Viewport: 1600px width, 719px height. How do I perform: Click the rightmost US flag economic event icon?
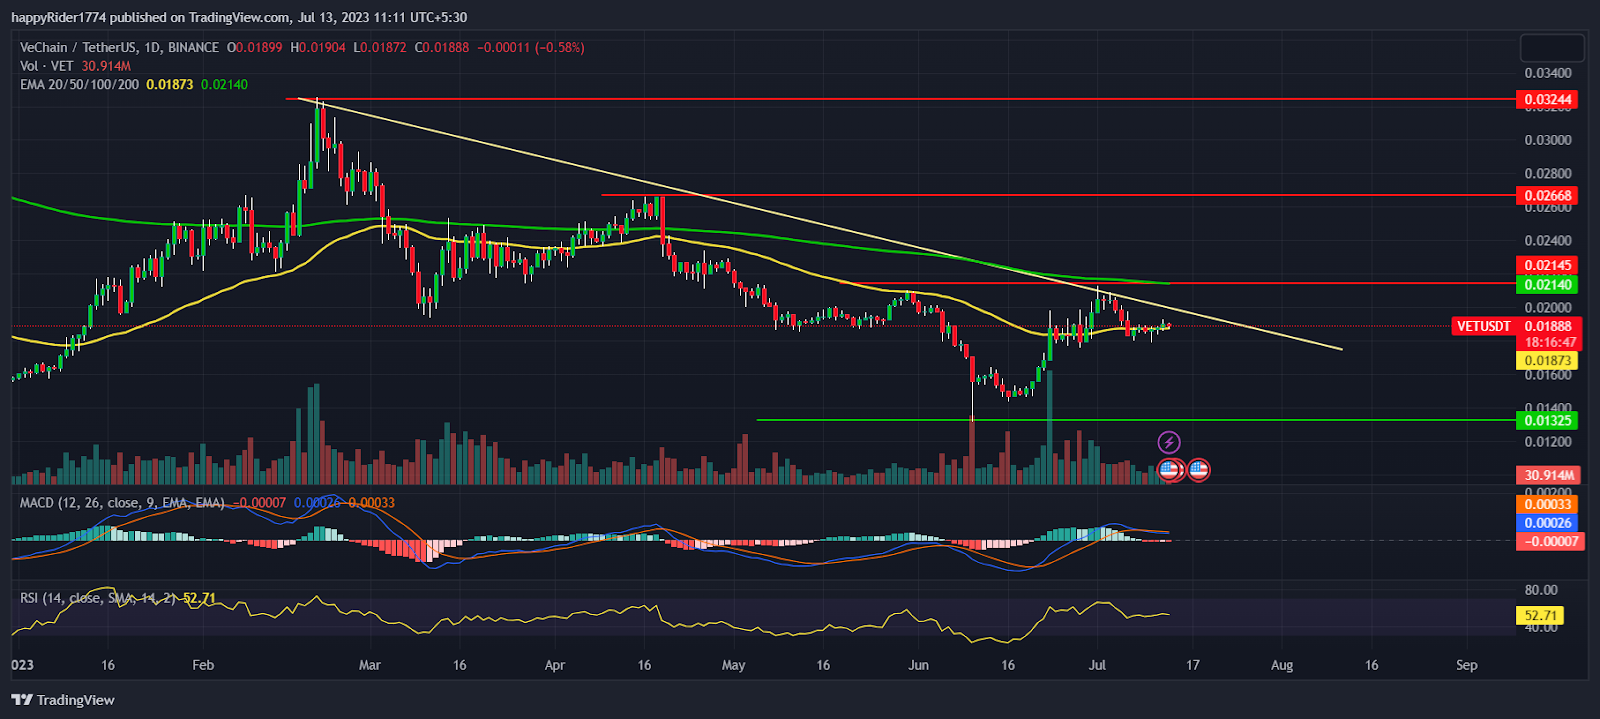click(1198, 468)
